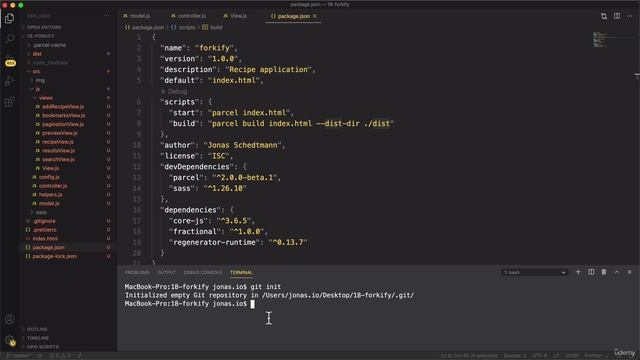Select the Terminal panel tab
The width and height of the screenshot is (640, 360).
click(x=241, y=272)
